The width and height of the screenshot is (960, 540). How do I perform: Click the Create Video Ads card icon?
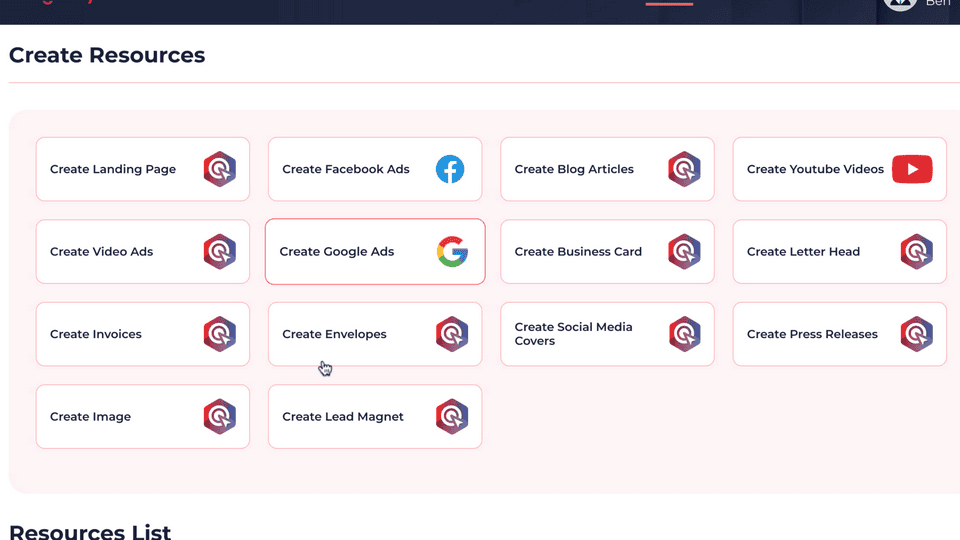(x=220, y=252)
